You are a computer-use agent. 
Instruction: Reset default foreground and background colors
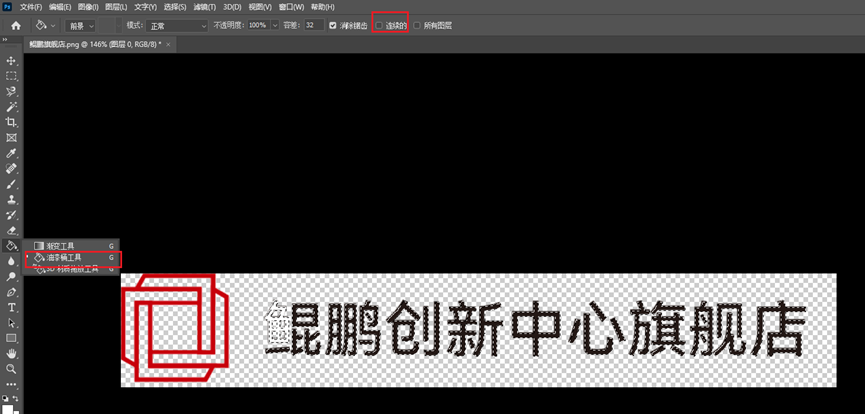coord(5,398)
